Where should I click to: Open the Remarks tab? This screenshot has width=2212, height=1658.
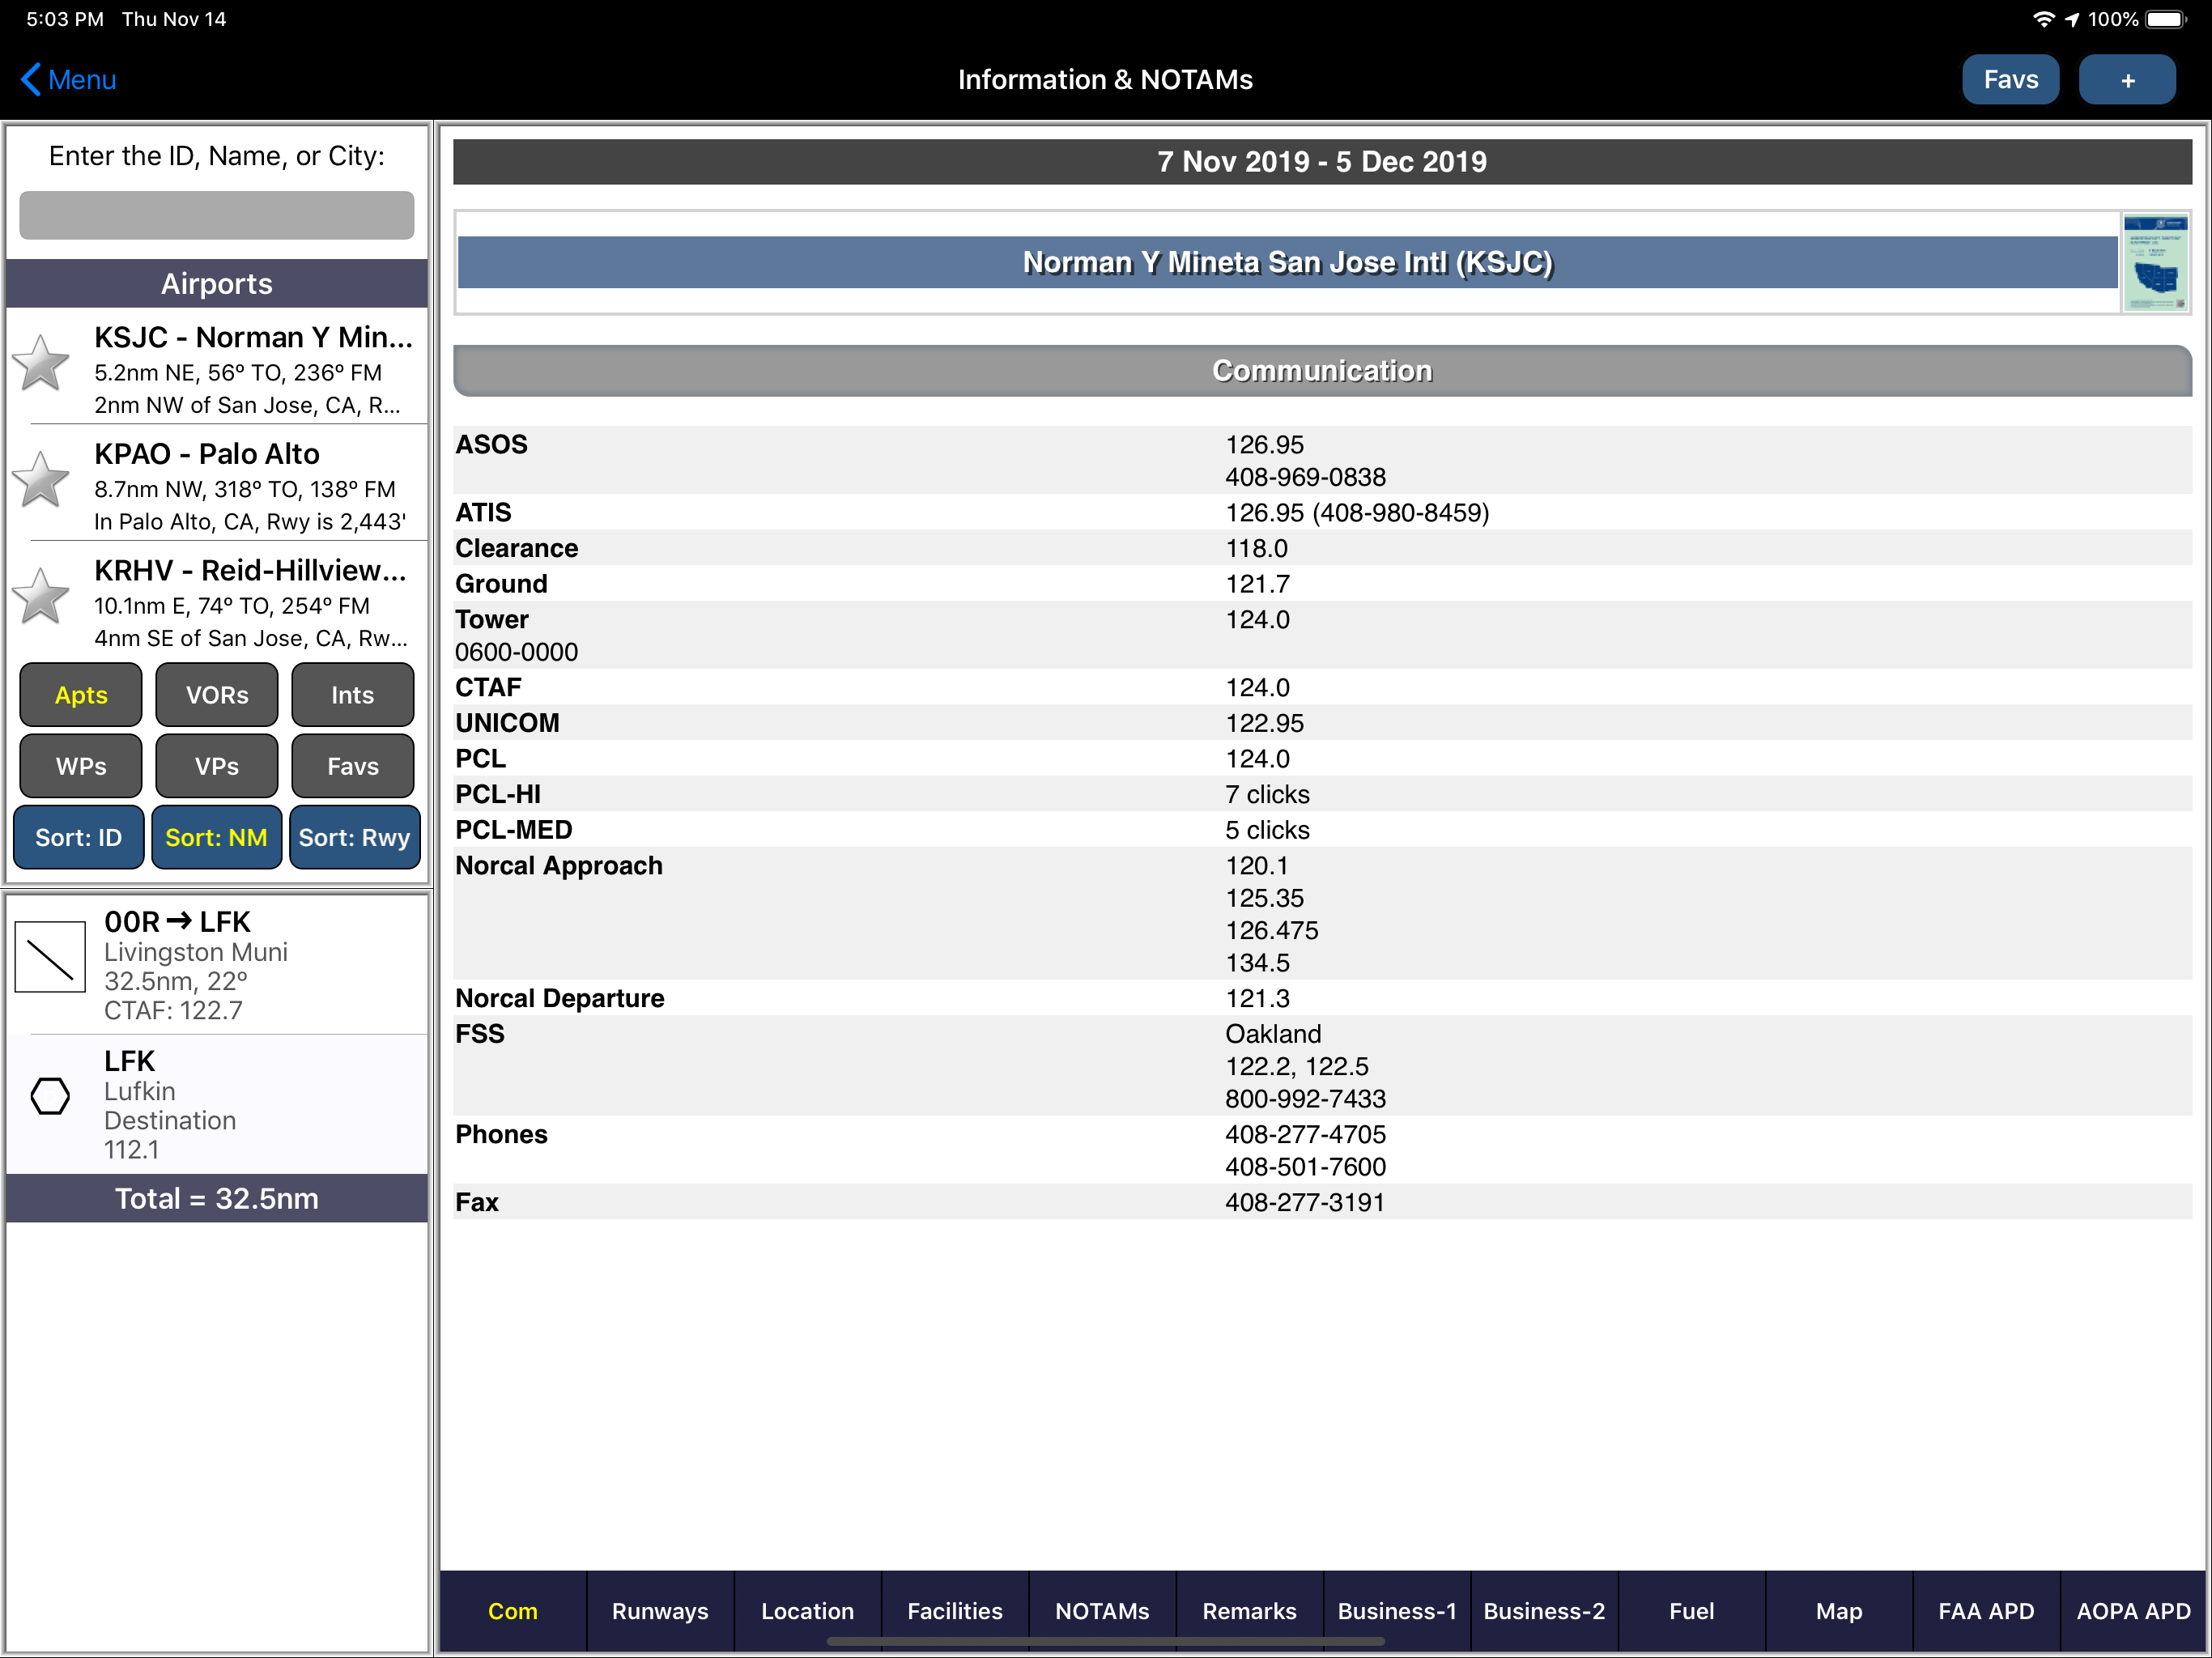pyautogui.click(x=1250, y=1611)
